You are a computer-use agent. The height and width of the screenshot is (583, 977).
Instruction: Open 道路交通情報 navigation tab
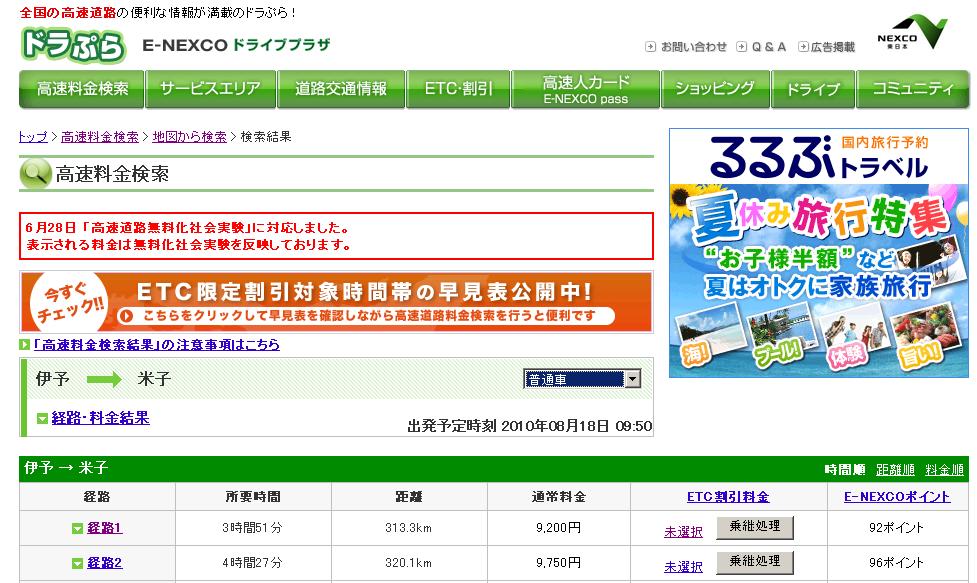pos(341,89)
